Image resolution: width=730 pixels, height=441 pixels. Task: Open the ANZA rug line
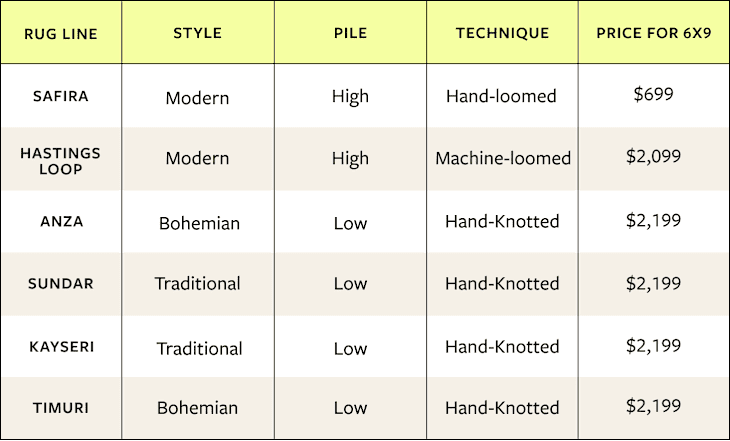pyautogui.click(x=60, y=222)
